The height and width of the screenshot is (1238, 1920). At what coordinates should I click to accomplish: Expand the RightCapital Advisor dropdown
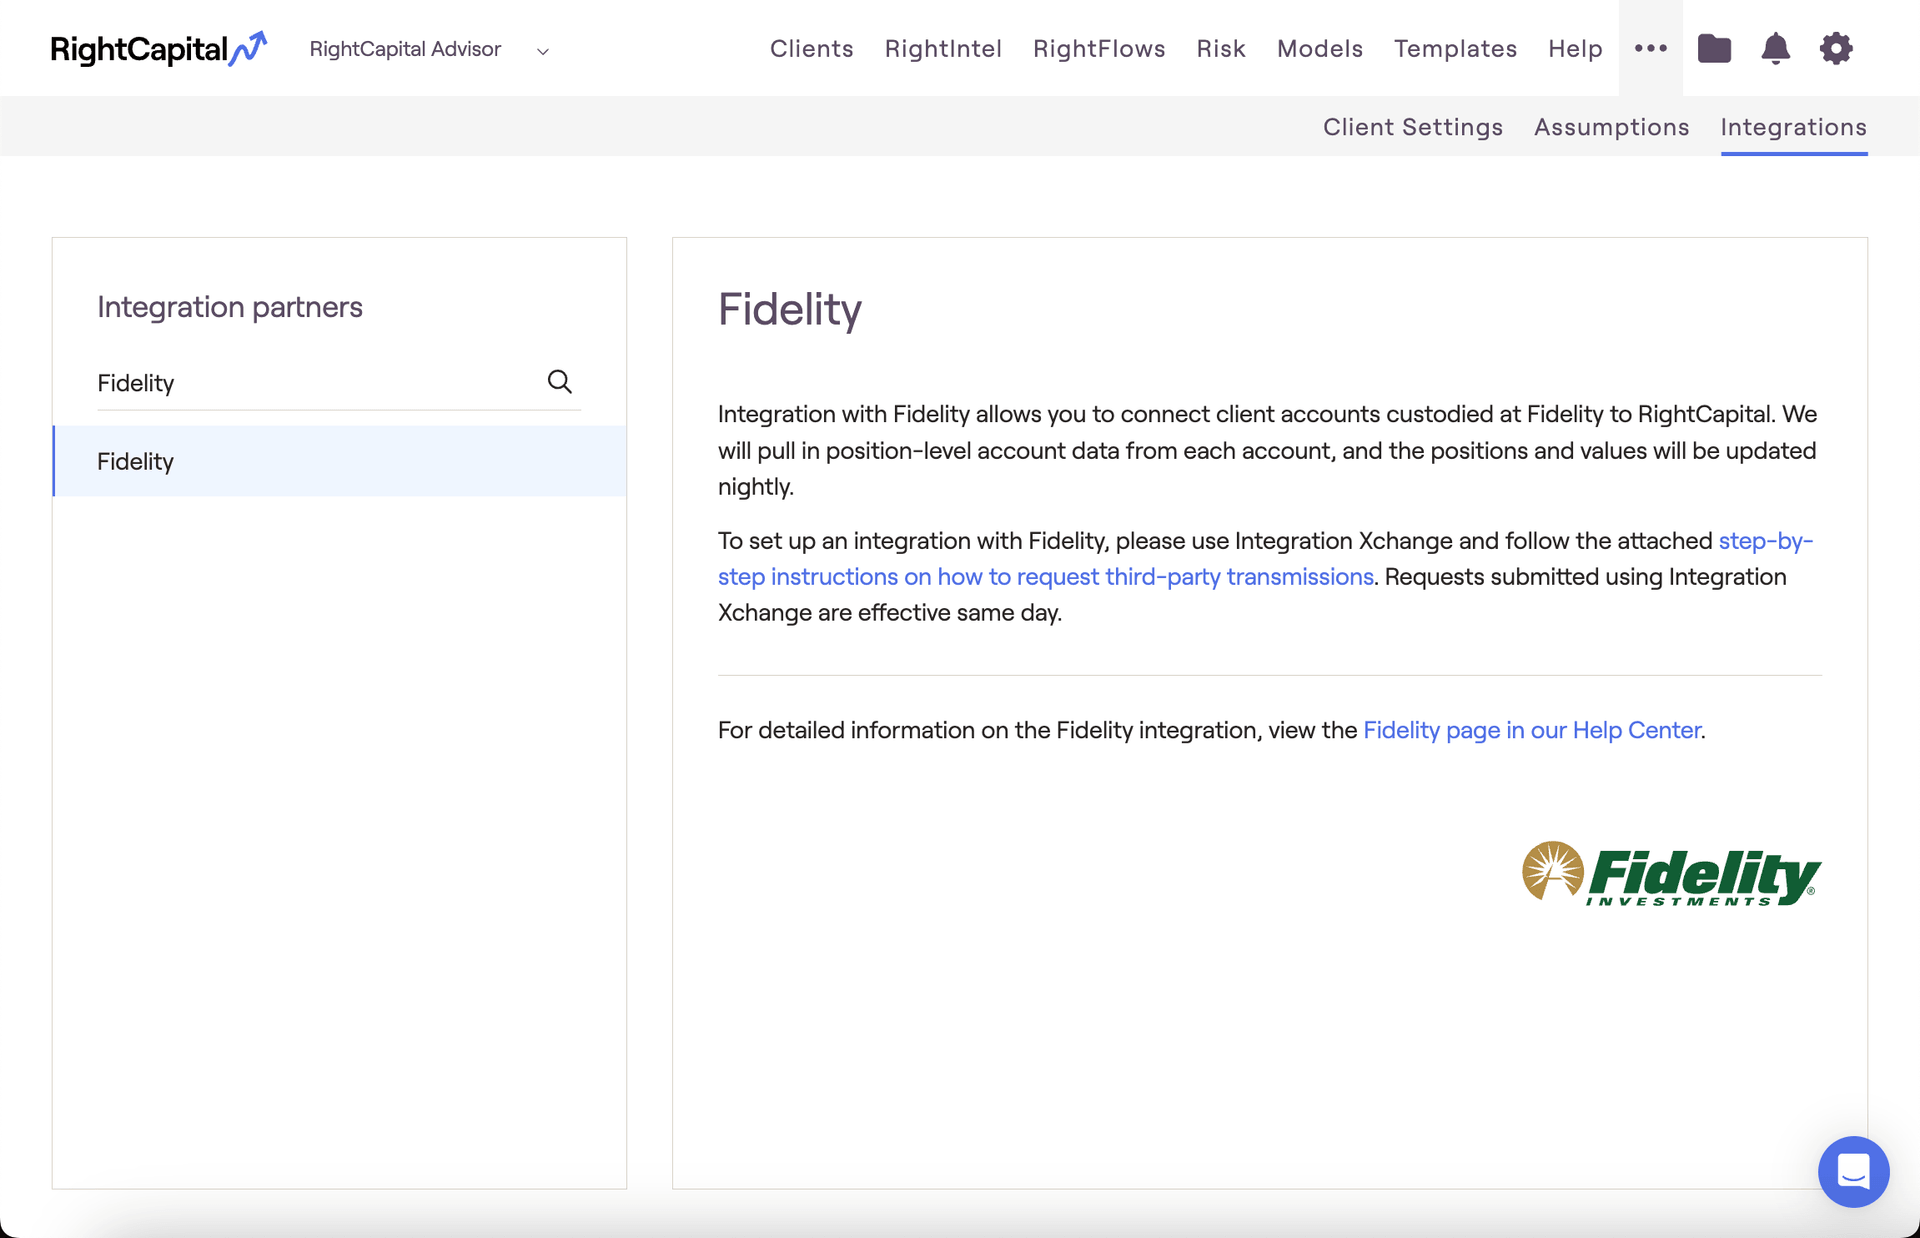tap(430, 49)
